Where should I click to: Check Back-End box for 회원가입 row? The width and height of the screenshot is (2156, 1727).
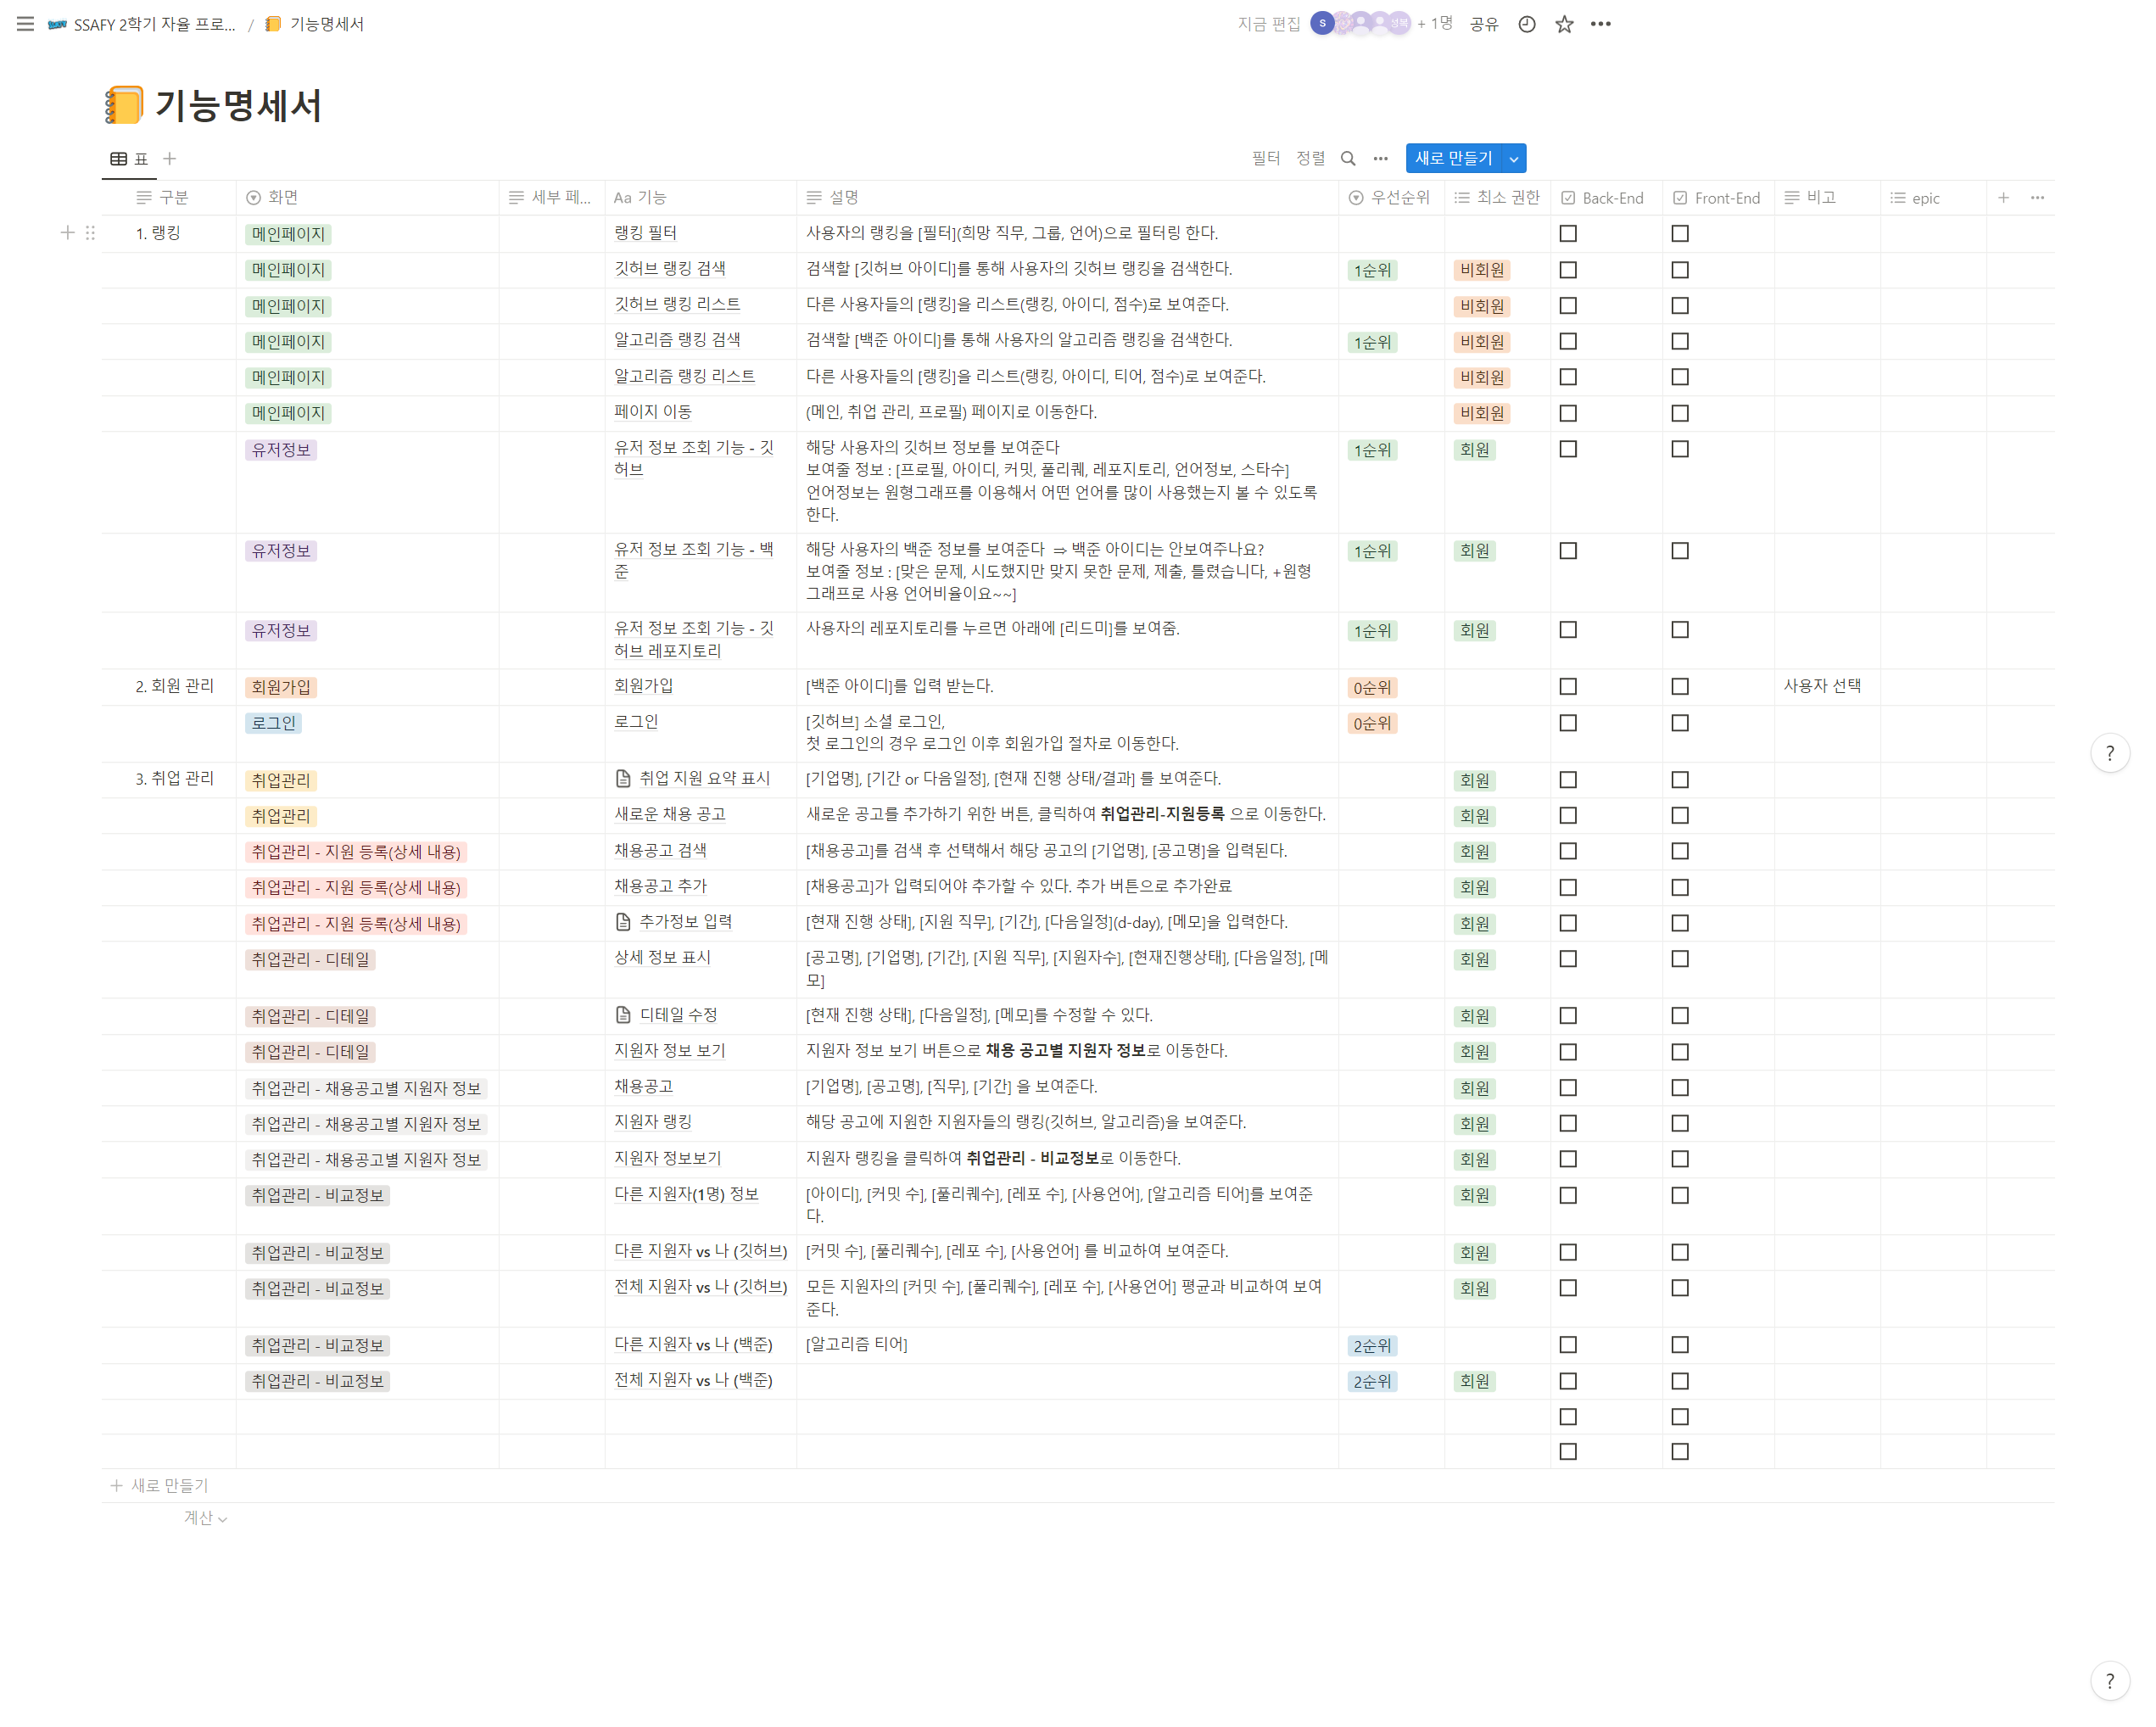[x=1567, y=686]
